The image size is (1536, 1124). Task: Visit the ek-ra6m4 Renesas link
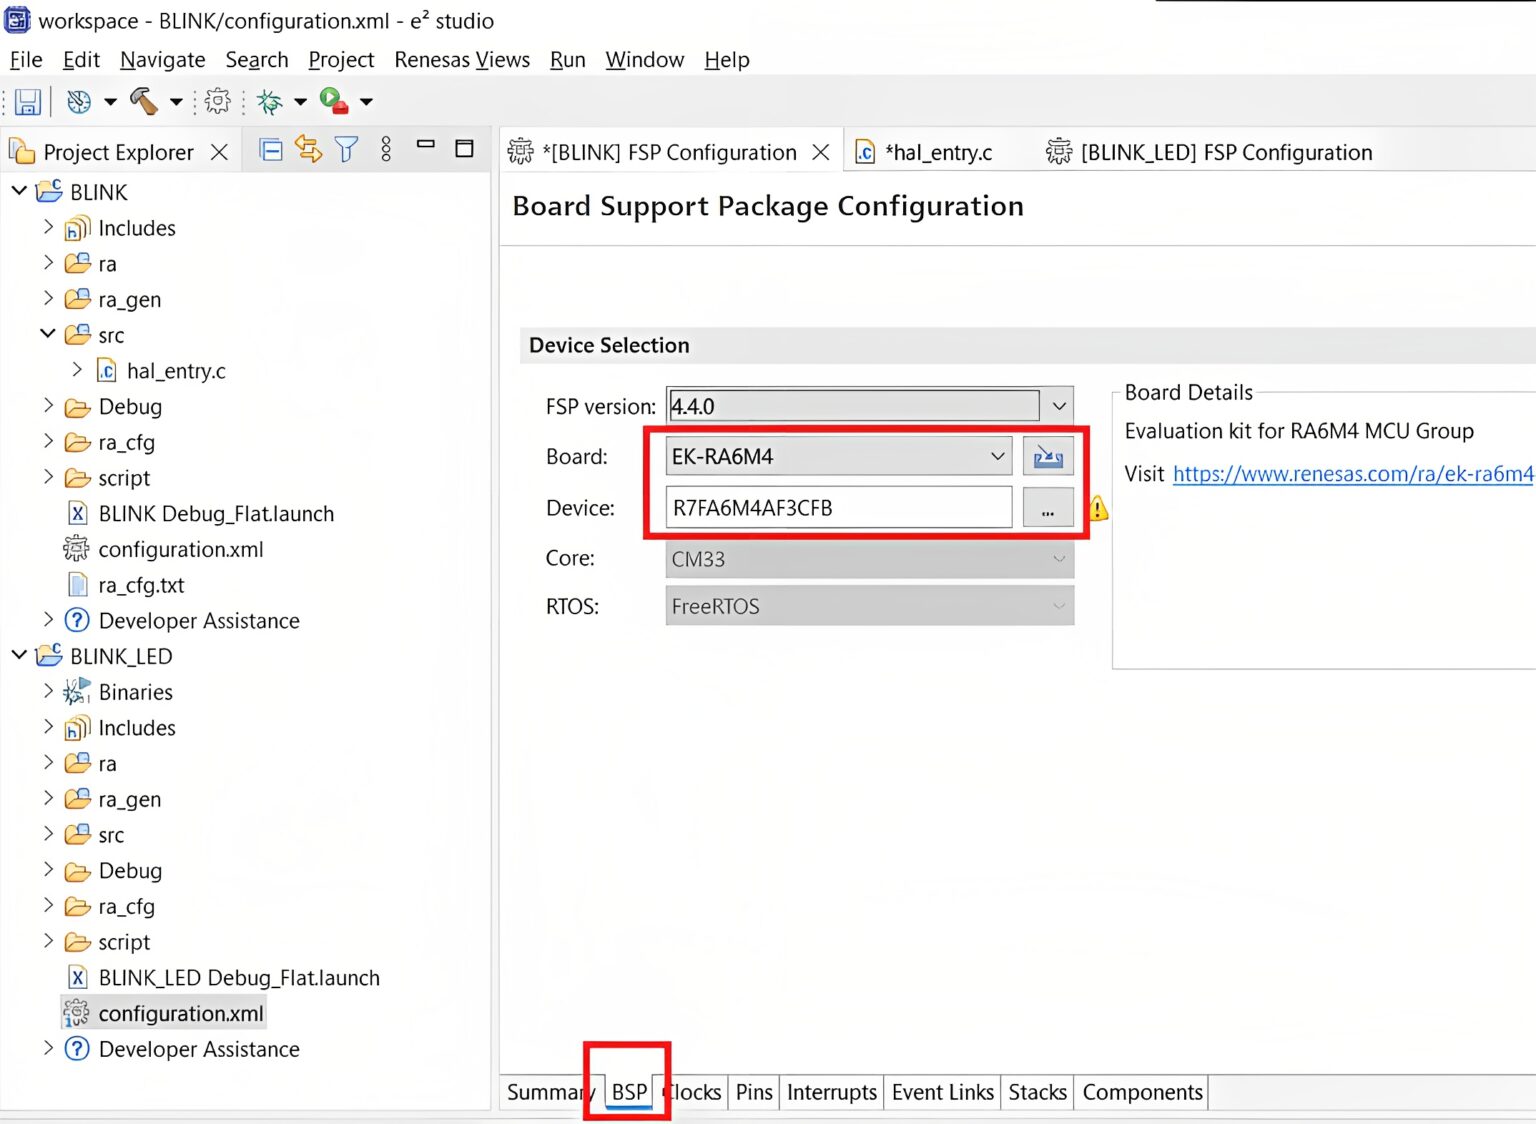(1350, 473)
